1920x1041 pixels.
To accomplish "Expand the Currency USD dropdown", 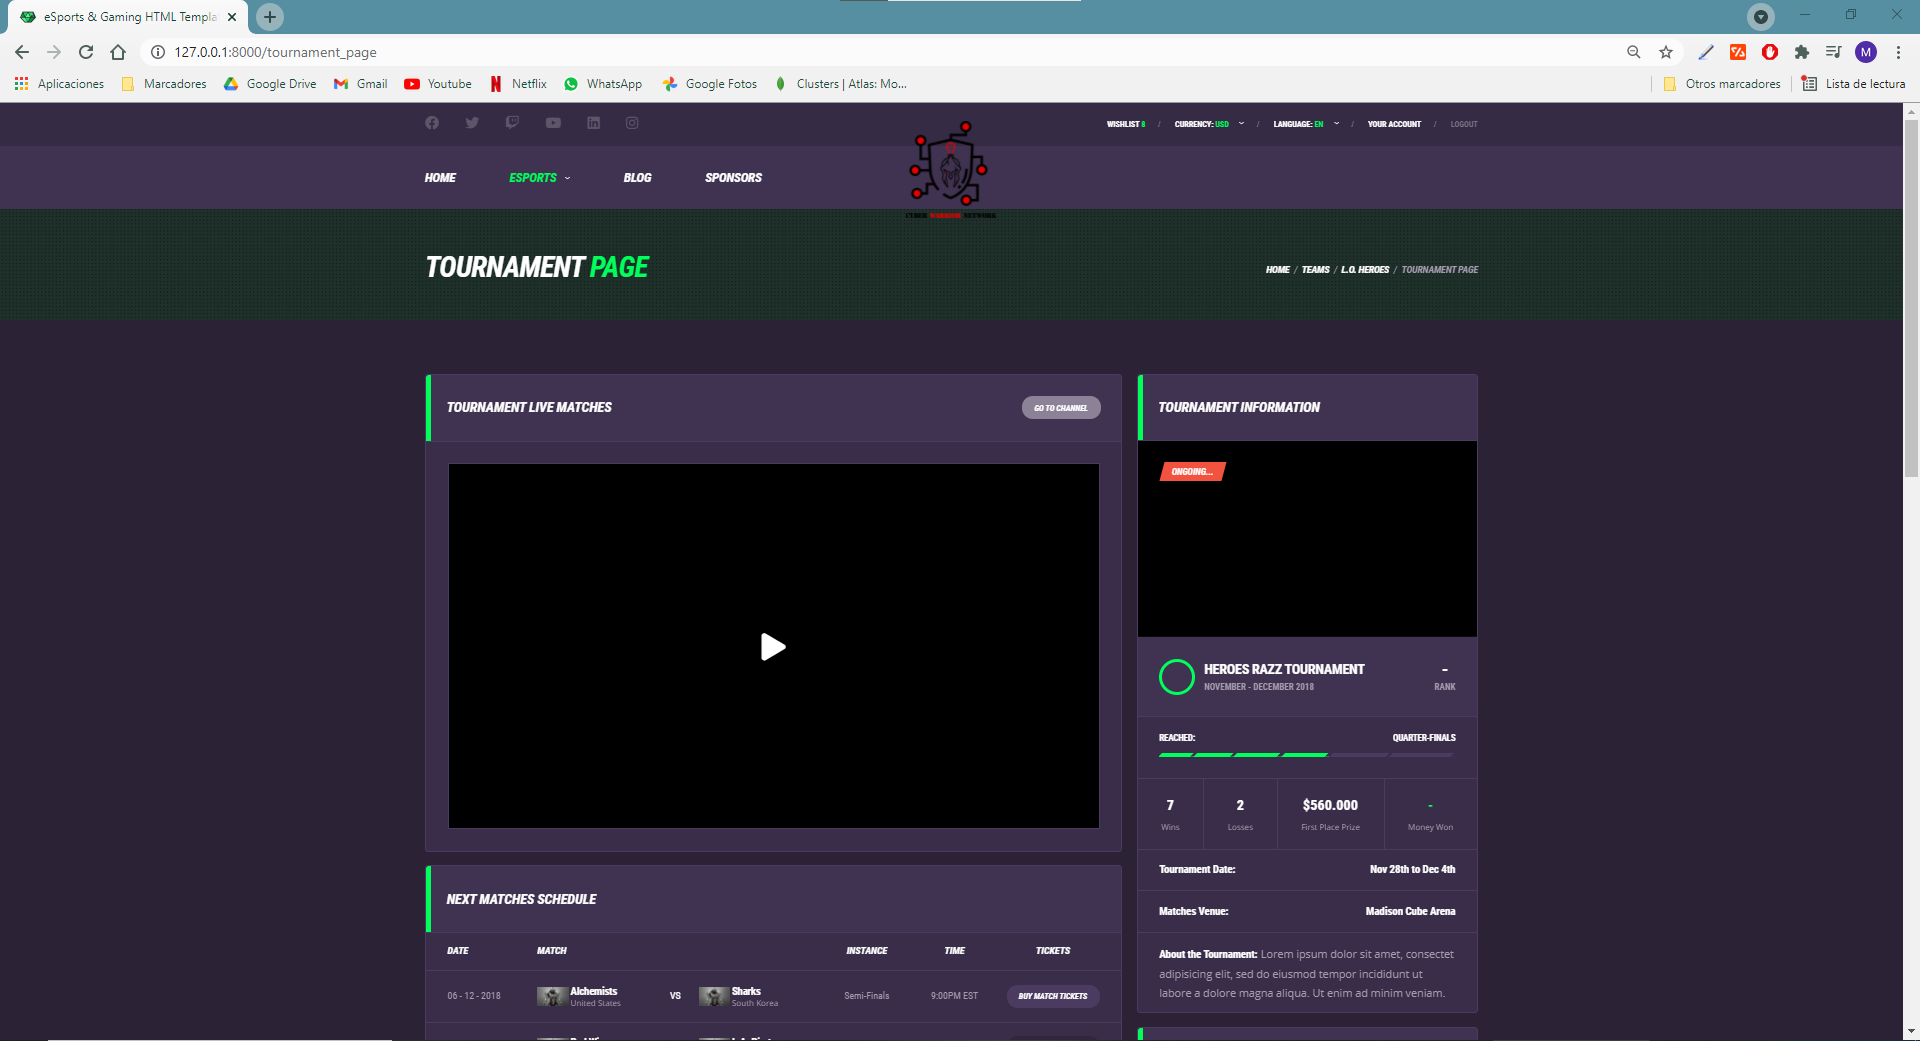I will pyautogui.click(x=1209, y=124).
